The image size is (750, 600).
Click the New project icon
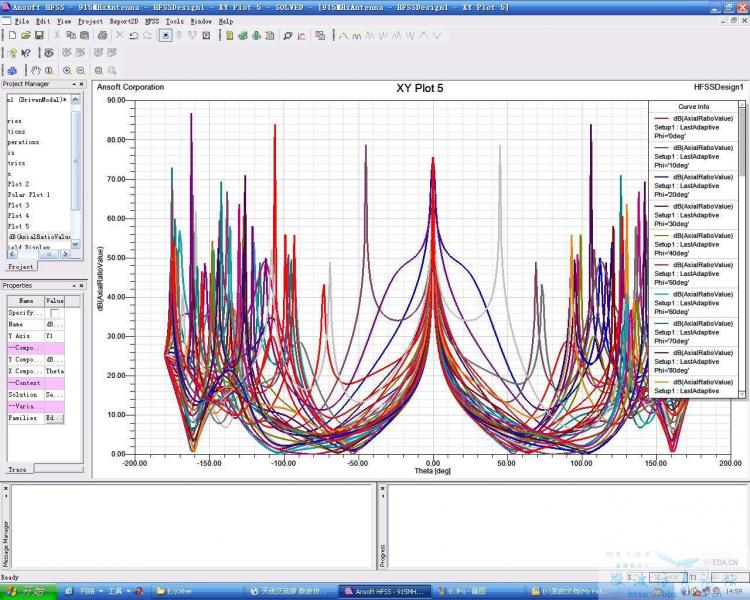pyautogui.click(x=11, y=35)
